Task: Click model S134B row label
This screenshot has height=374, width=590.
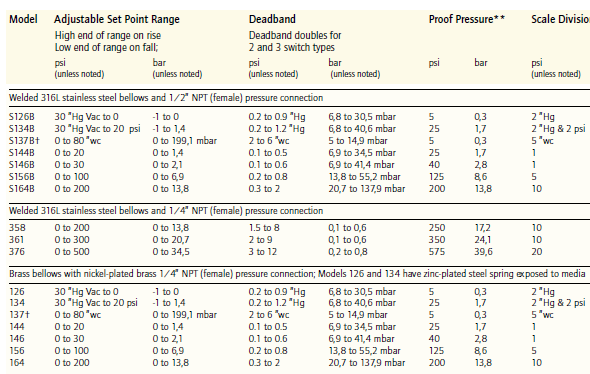Action: click(x=21, y=129)
